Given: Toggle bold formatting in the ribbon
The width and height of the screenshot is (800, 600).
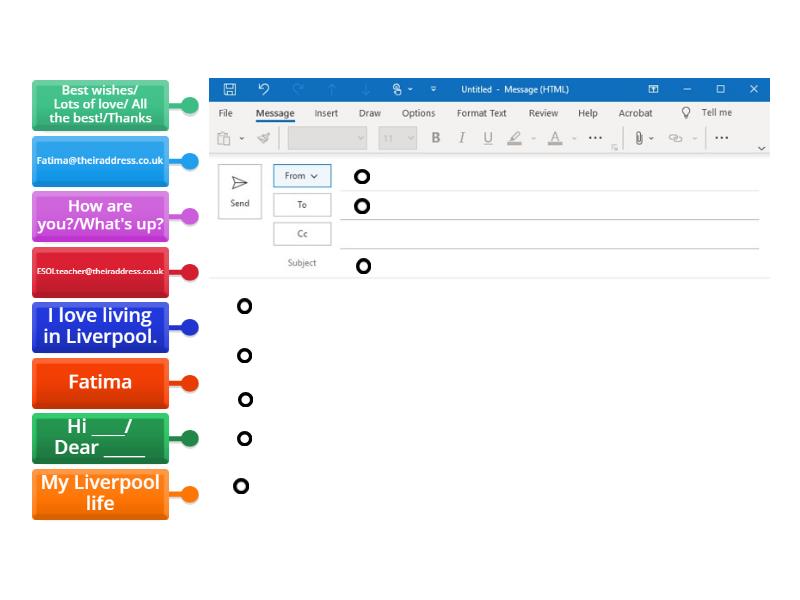Looking at the screenshot, I should [435, 138].
